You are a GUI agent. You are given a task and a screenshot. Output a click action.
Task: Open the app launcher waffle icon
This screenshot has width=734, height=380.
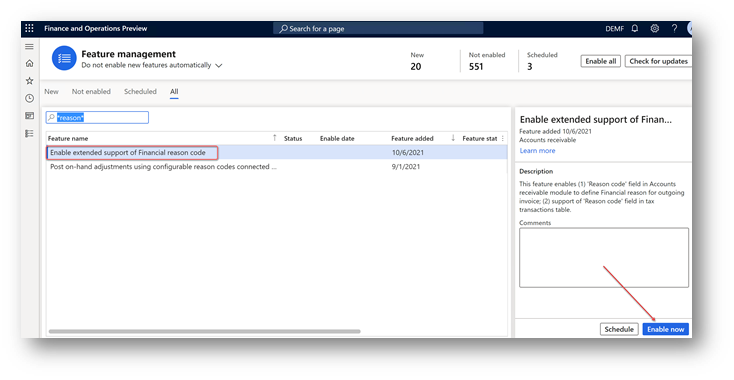click(x=29, y=29)
